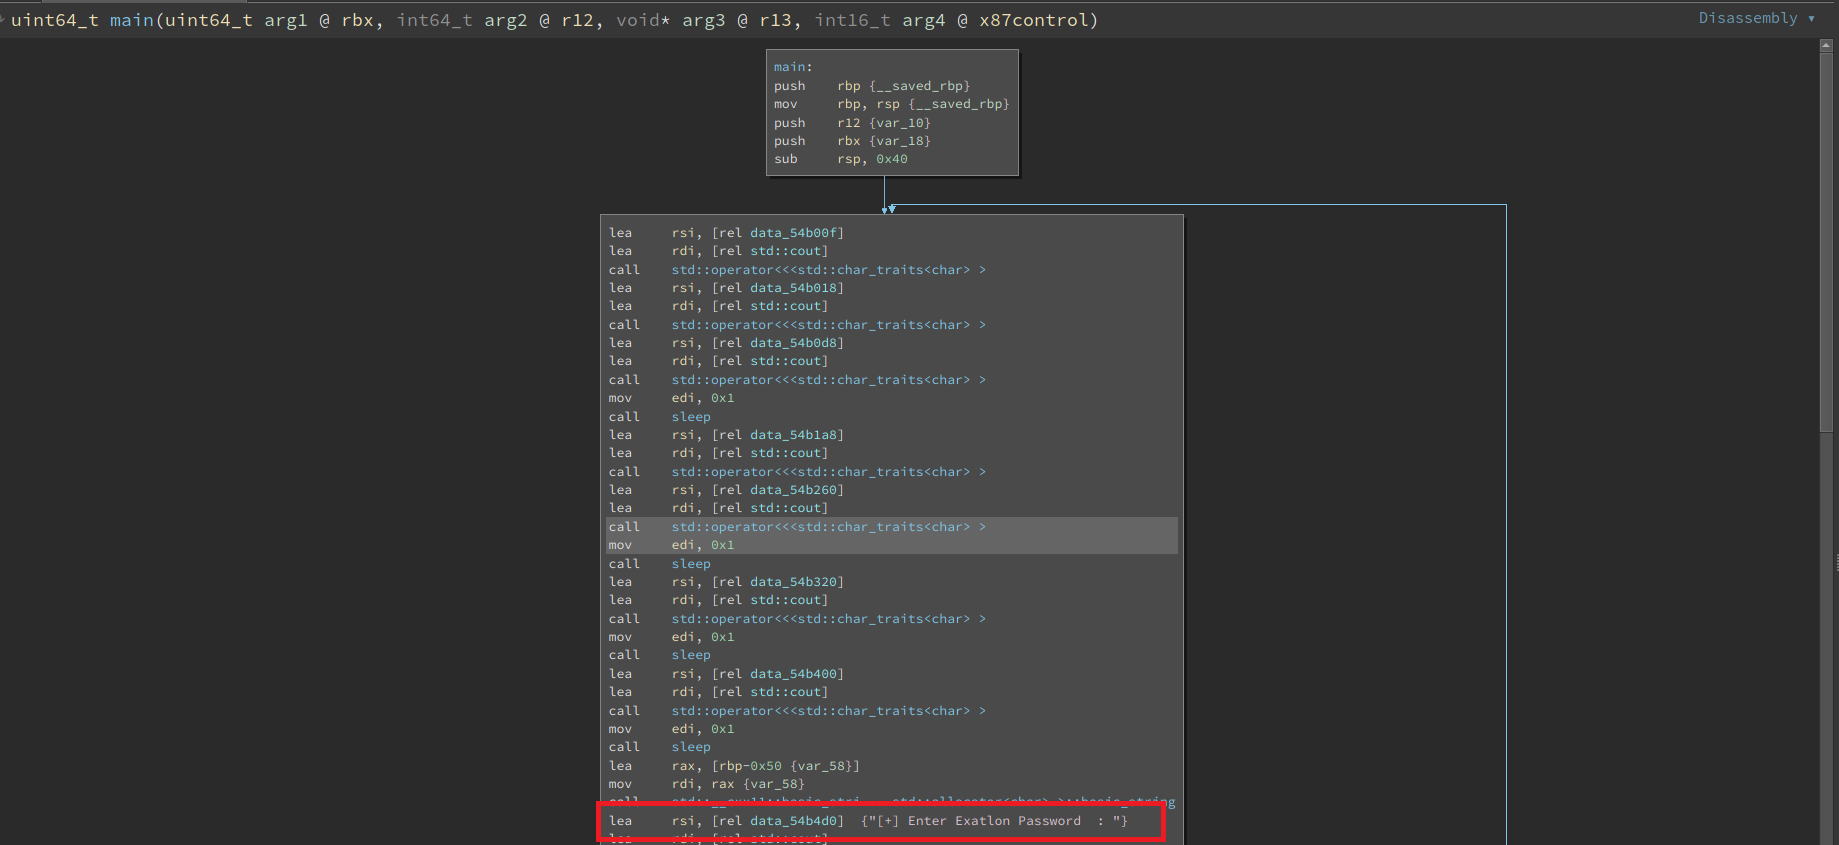The width and height of the screenshot is (1839, 845).
Task: Follow the data_54b320 reference
Action: coord(794,582)
